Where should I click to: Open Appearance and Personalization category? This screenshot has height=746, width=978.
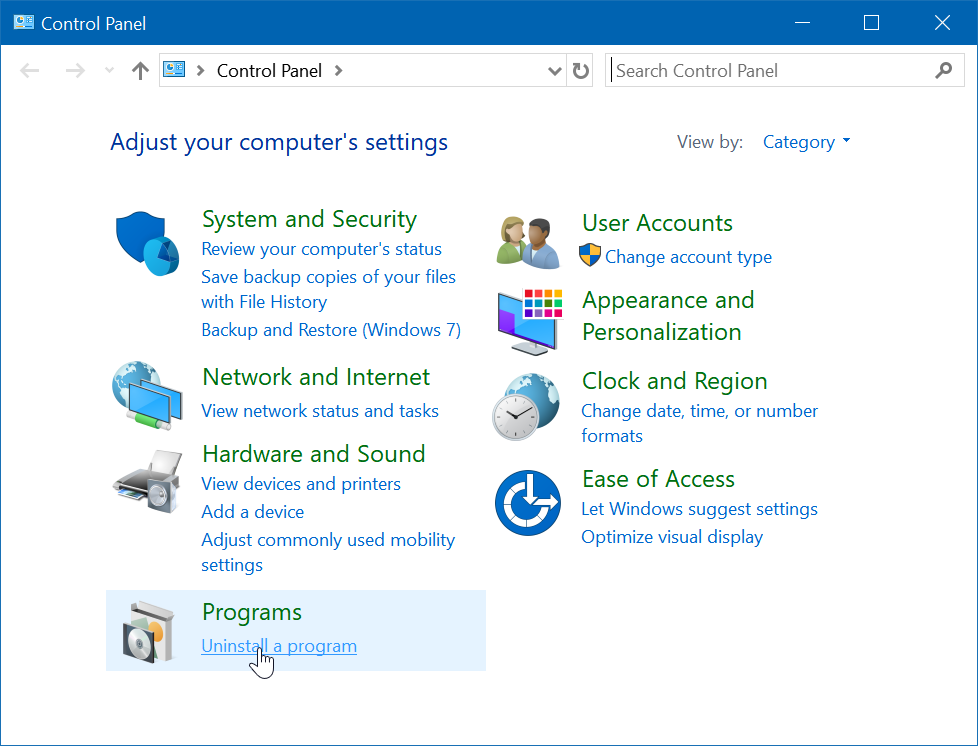point(668,316)
